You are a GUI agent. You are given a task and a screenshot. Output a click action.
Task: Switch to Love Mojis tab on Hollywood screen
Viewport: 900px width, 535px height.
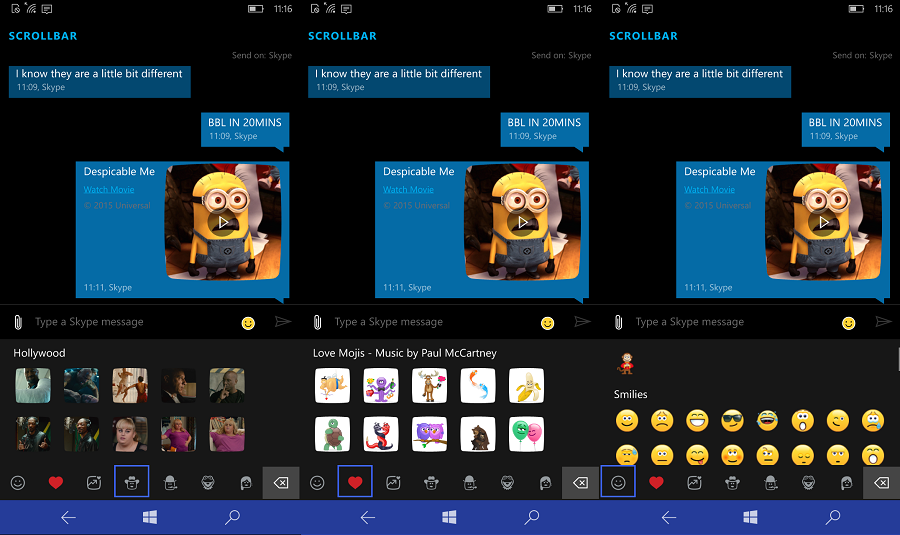tap(56, 483)
